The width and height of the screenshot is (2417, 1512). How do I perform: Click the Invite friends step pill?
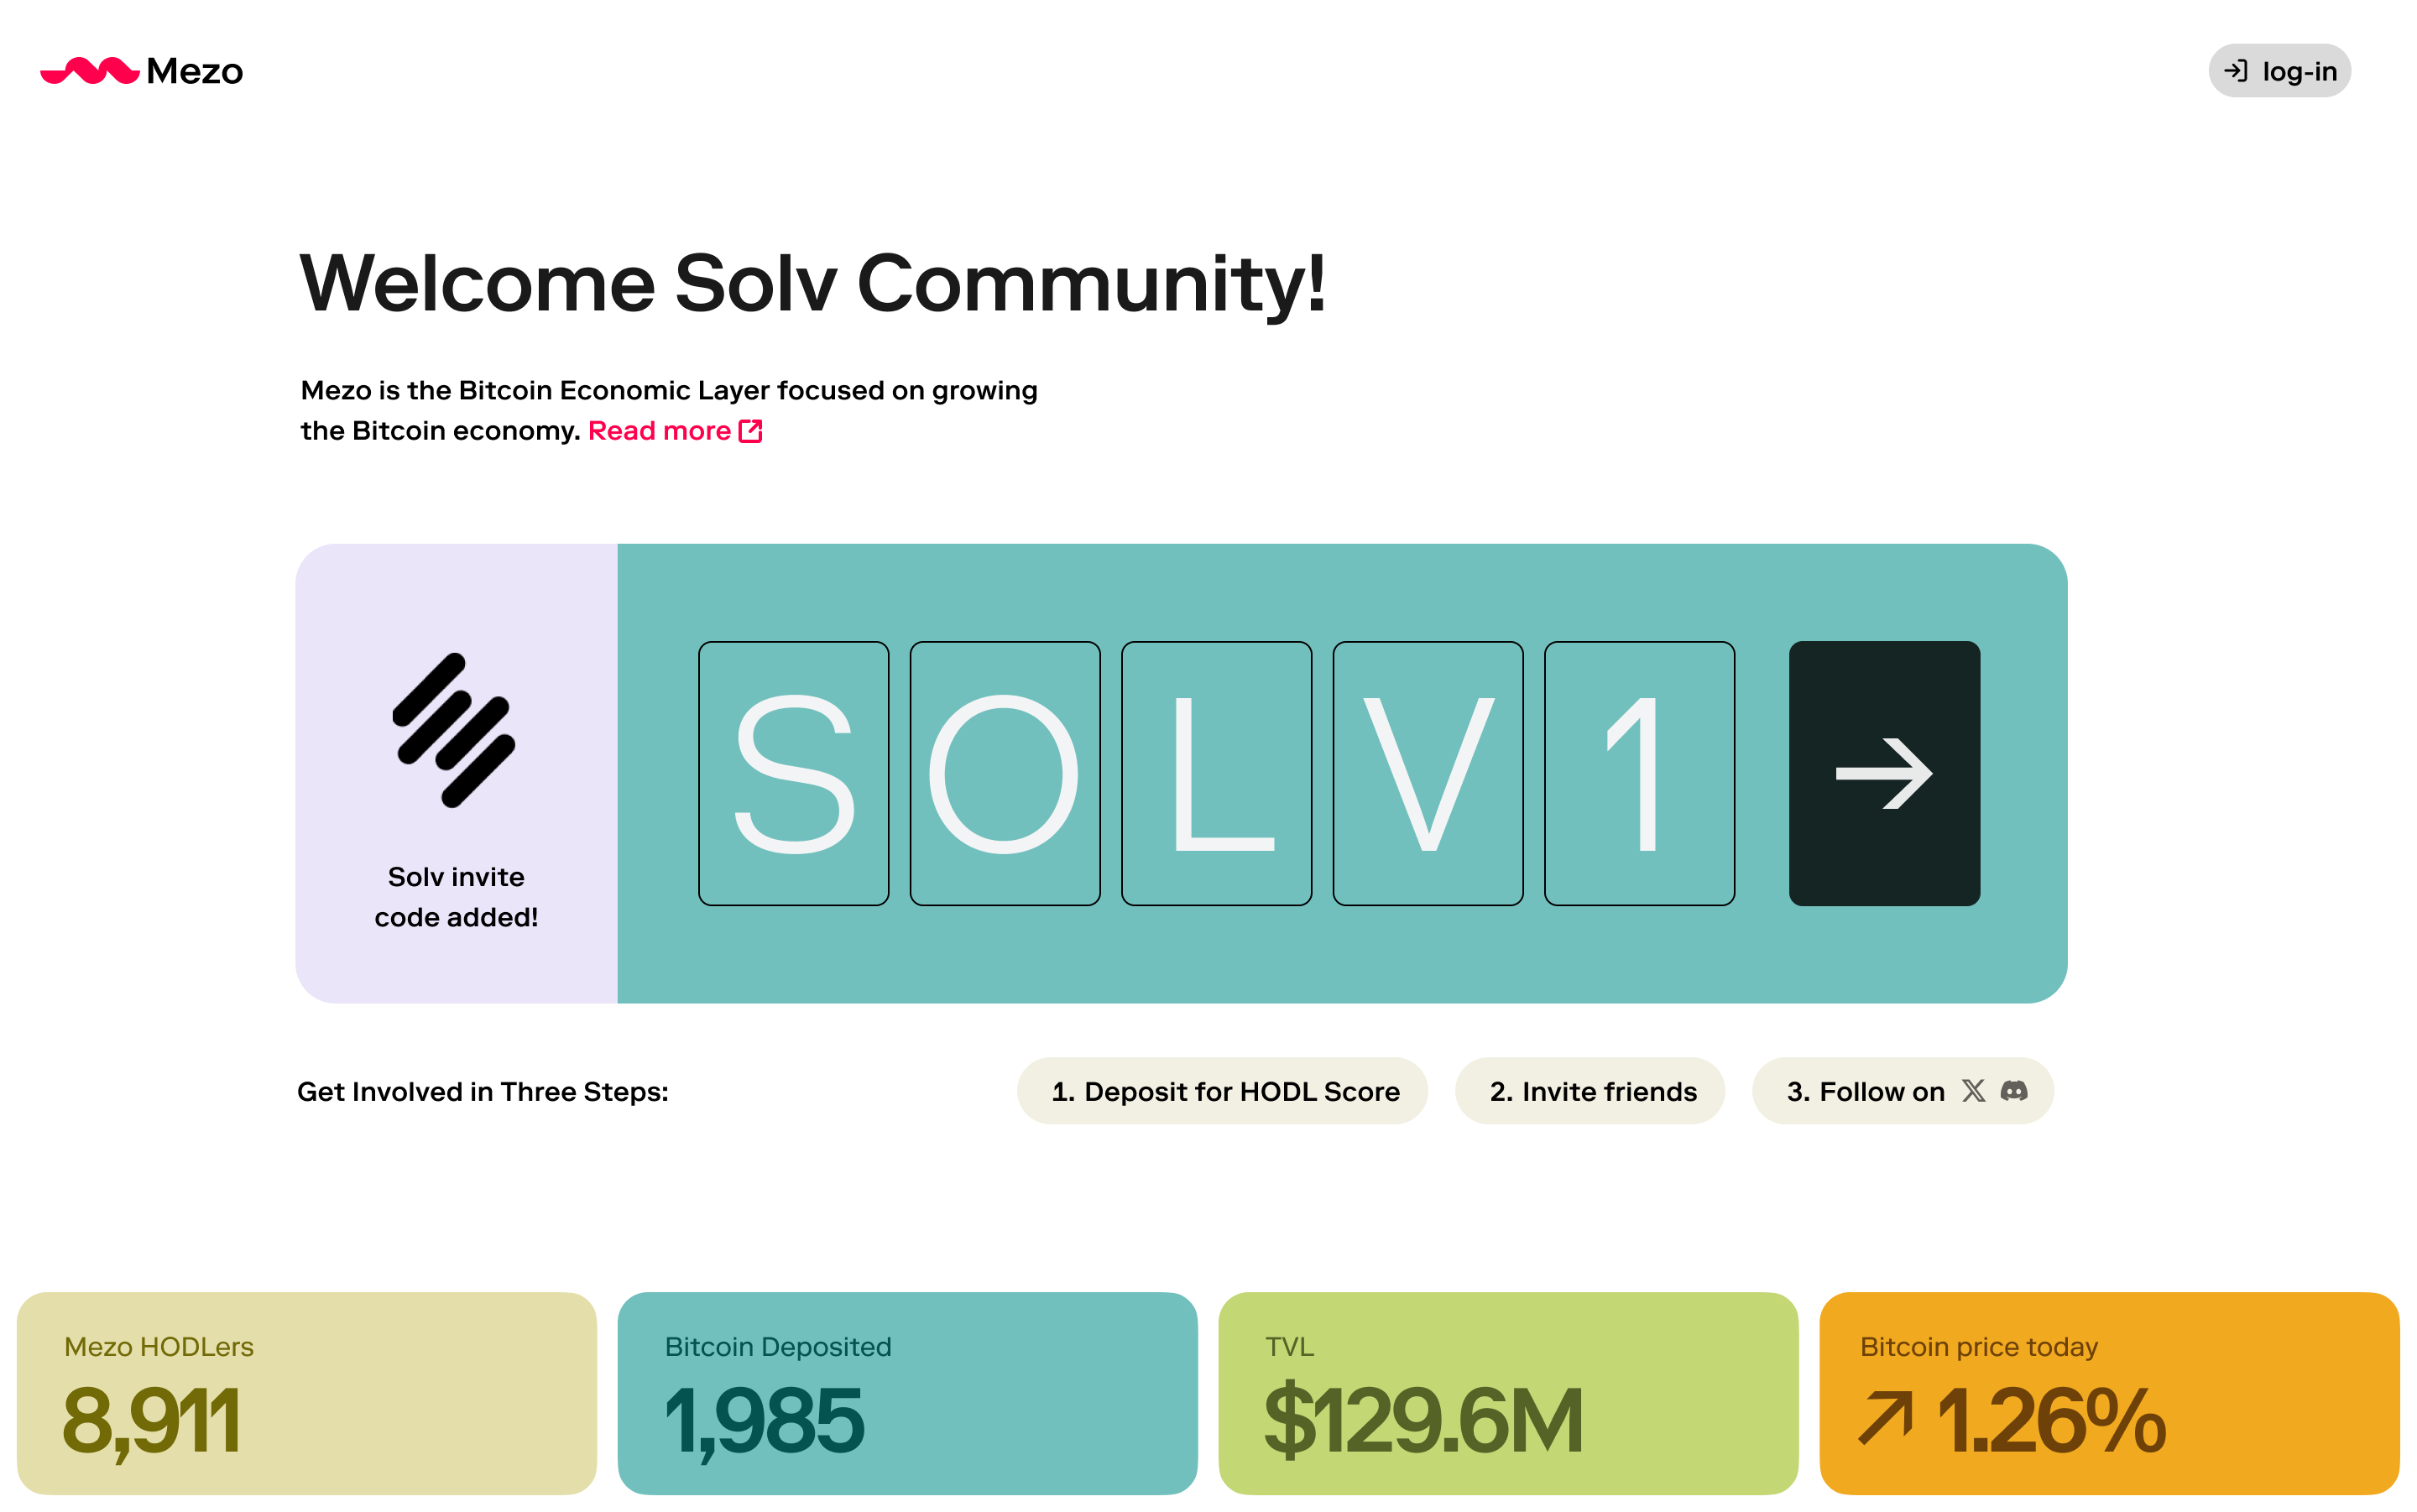1590,1091
